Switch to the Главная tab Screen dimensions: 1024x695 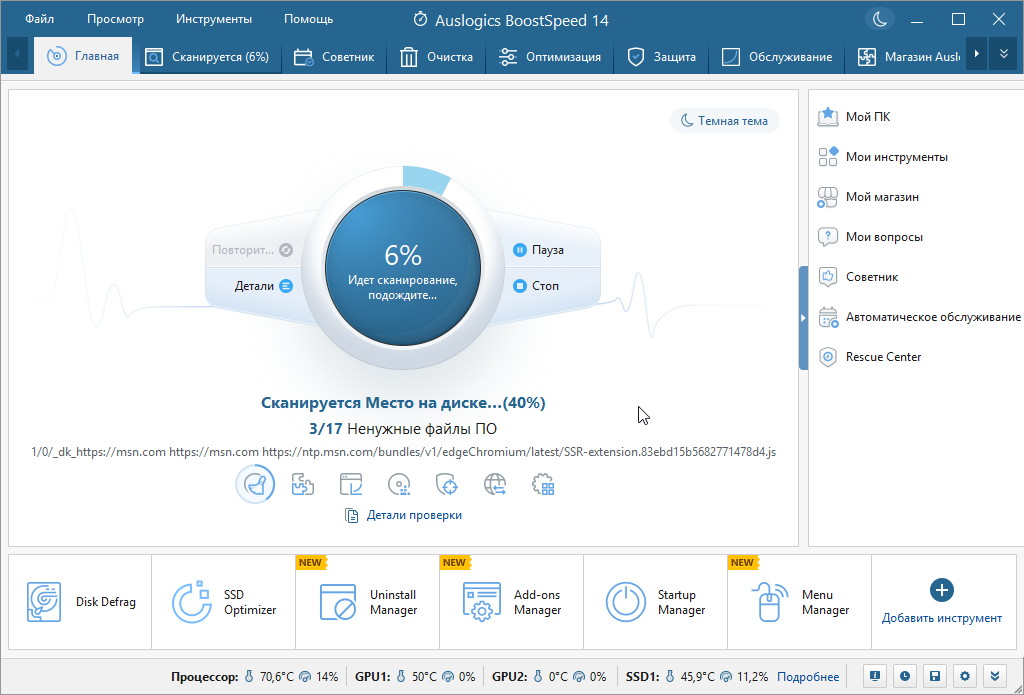(x=83, y=56)
